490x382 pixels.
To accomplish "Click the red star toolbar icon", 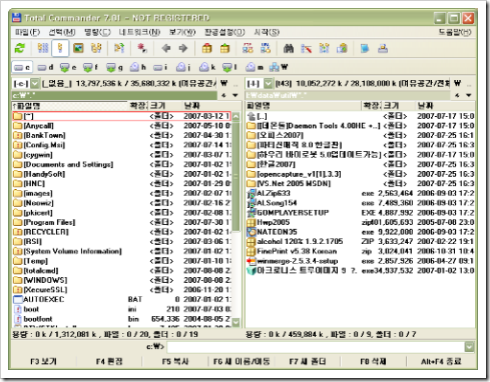I will point(142,48).
